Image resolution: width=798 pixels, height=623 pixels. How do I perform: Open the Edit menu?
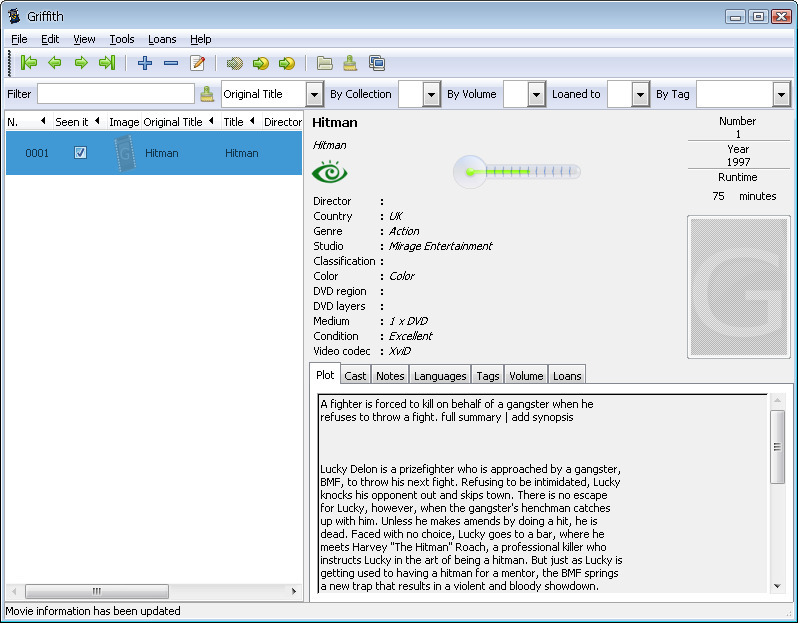[x=50, y=39]
